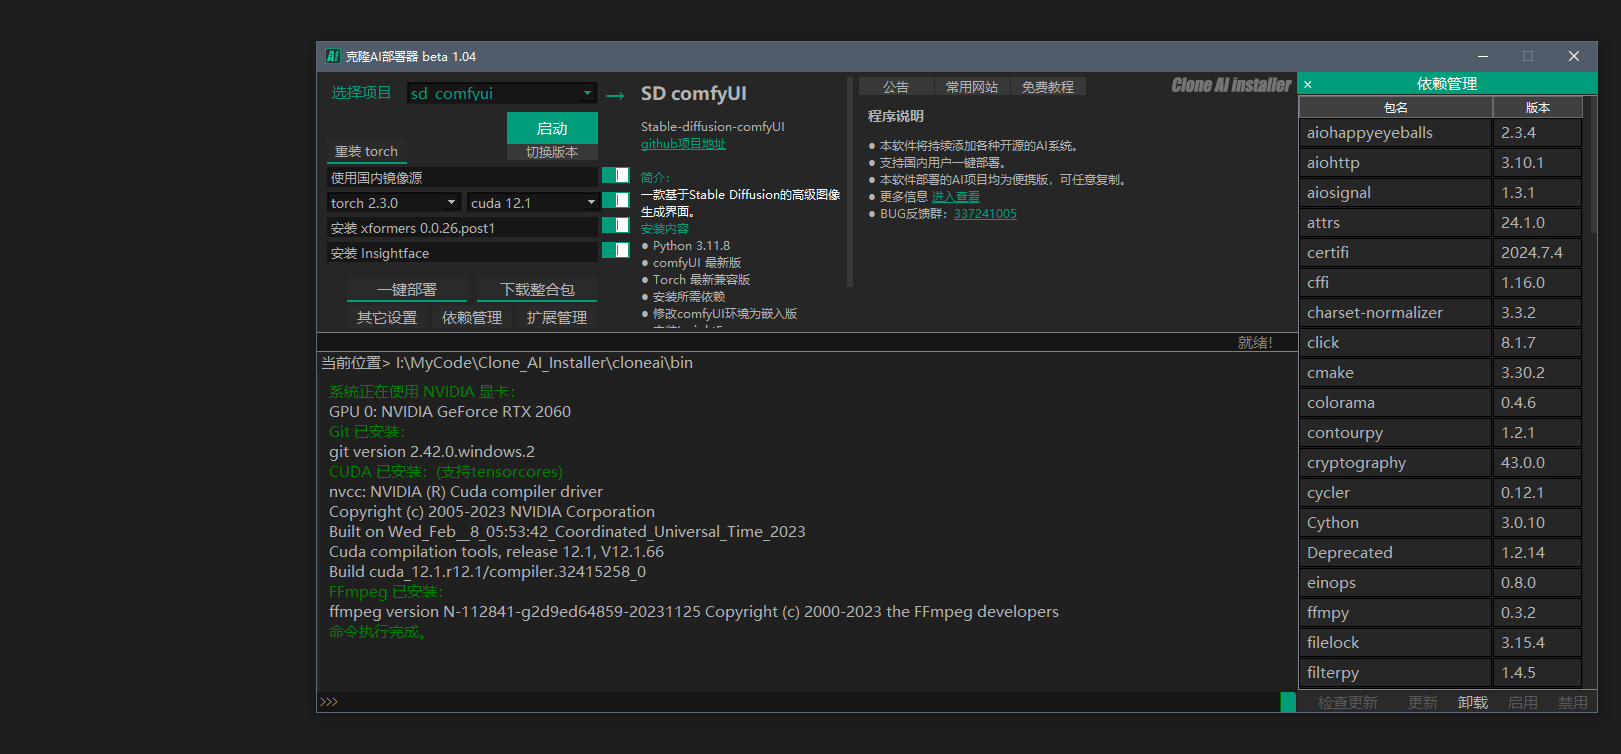Open the 进入查看 link
The height and width of the screenshot is (754, 1621).
click(x=955, y=197)
